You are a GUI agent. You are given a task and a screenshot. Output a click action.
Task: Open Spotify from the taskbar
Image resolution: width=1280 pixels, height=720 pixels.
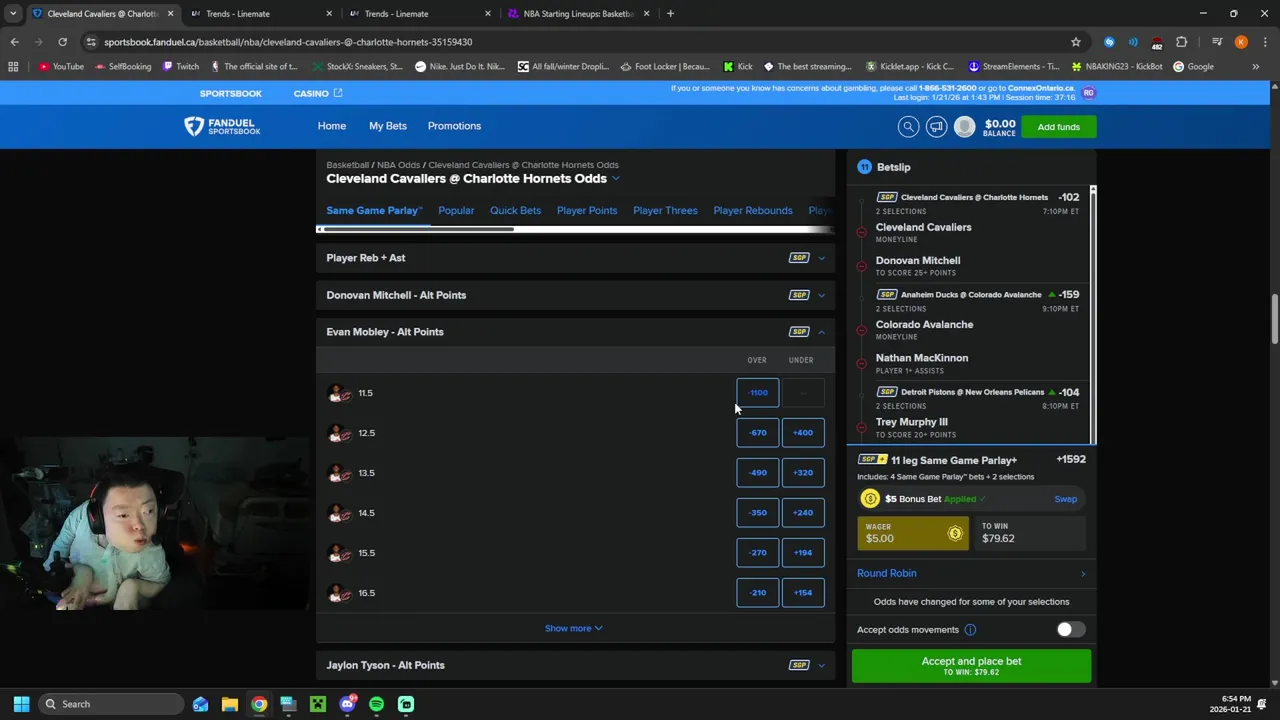pos(376,704)
